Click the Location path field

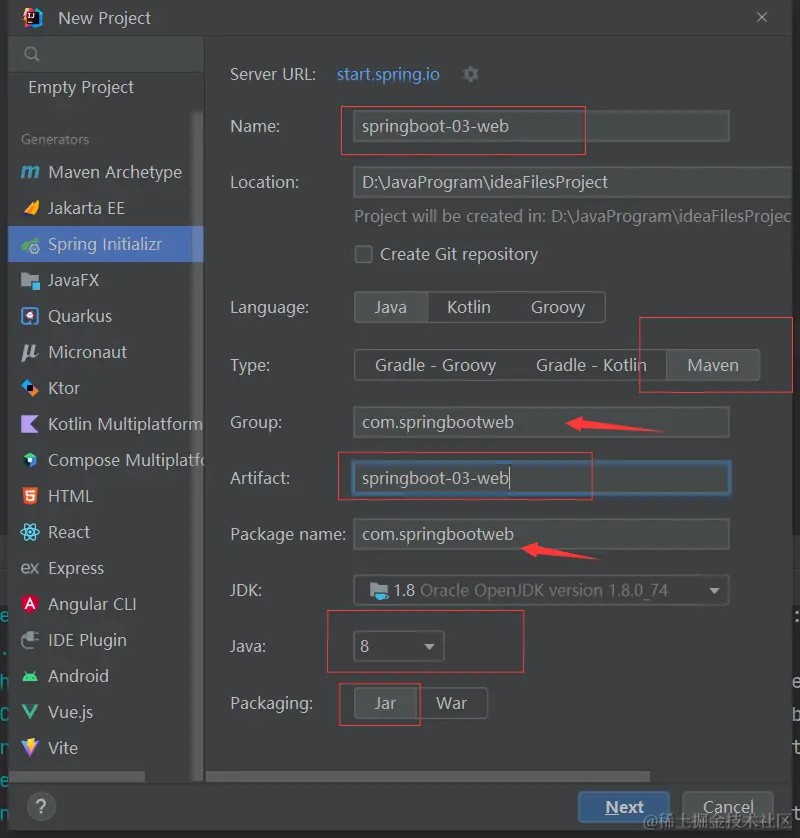pos(572,182)
